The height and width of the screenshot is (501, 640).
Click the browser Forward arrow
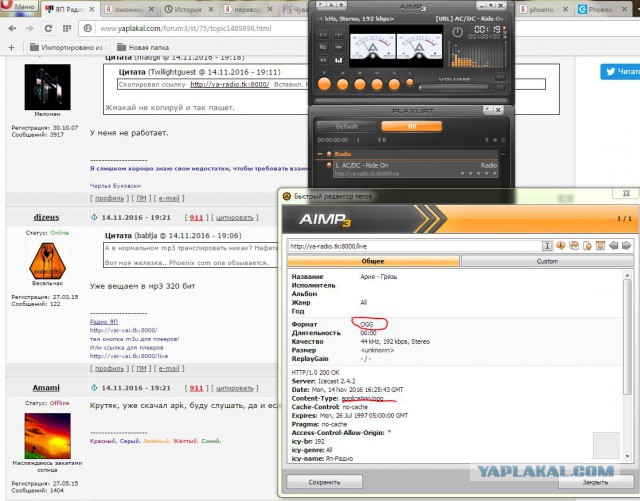(x=29, y=28)
